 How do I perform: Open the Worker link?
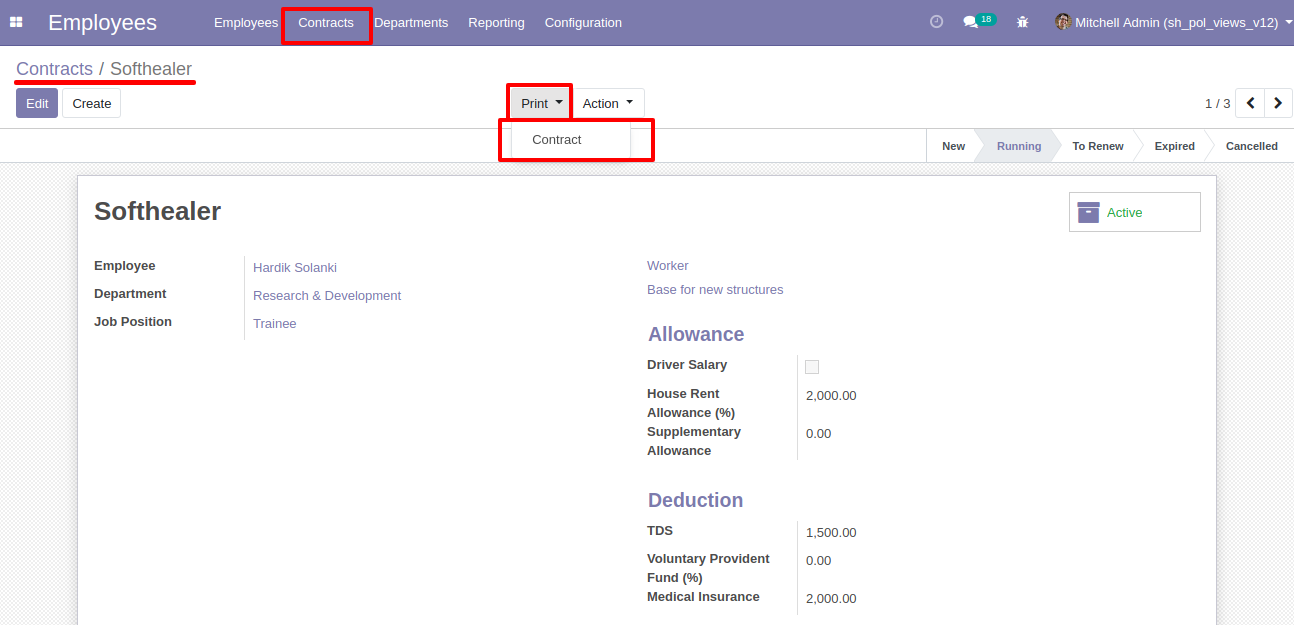668,265
